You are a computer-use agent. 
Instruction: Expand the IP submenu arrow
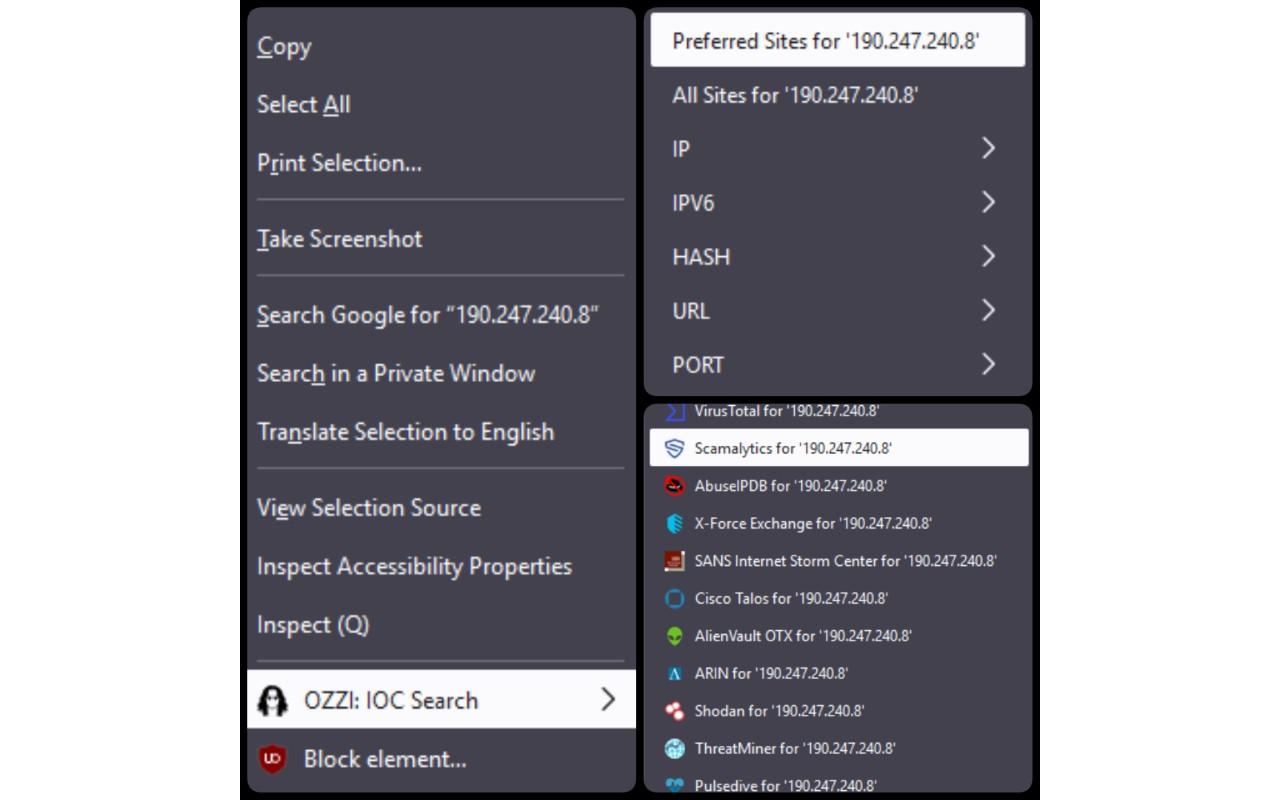pos(988,149)
